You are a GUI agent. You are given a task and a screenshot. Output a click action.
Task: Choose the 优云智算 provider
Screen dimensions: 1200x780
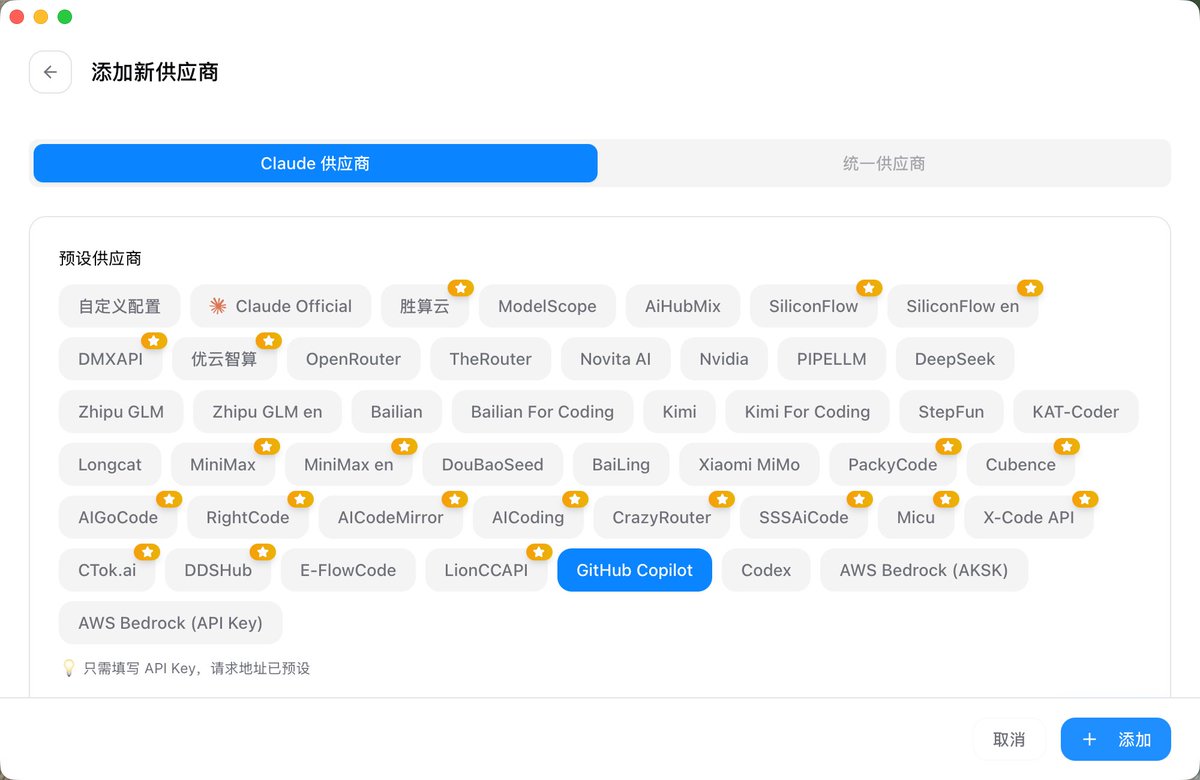coord(225,359)
